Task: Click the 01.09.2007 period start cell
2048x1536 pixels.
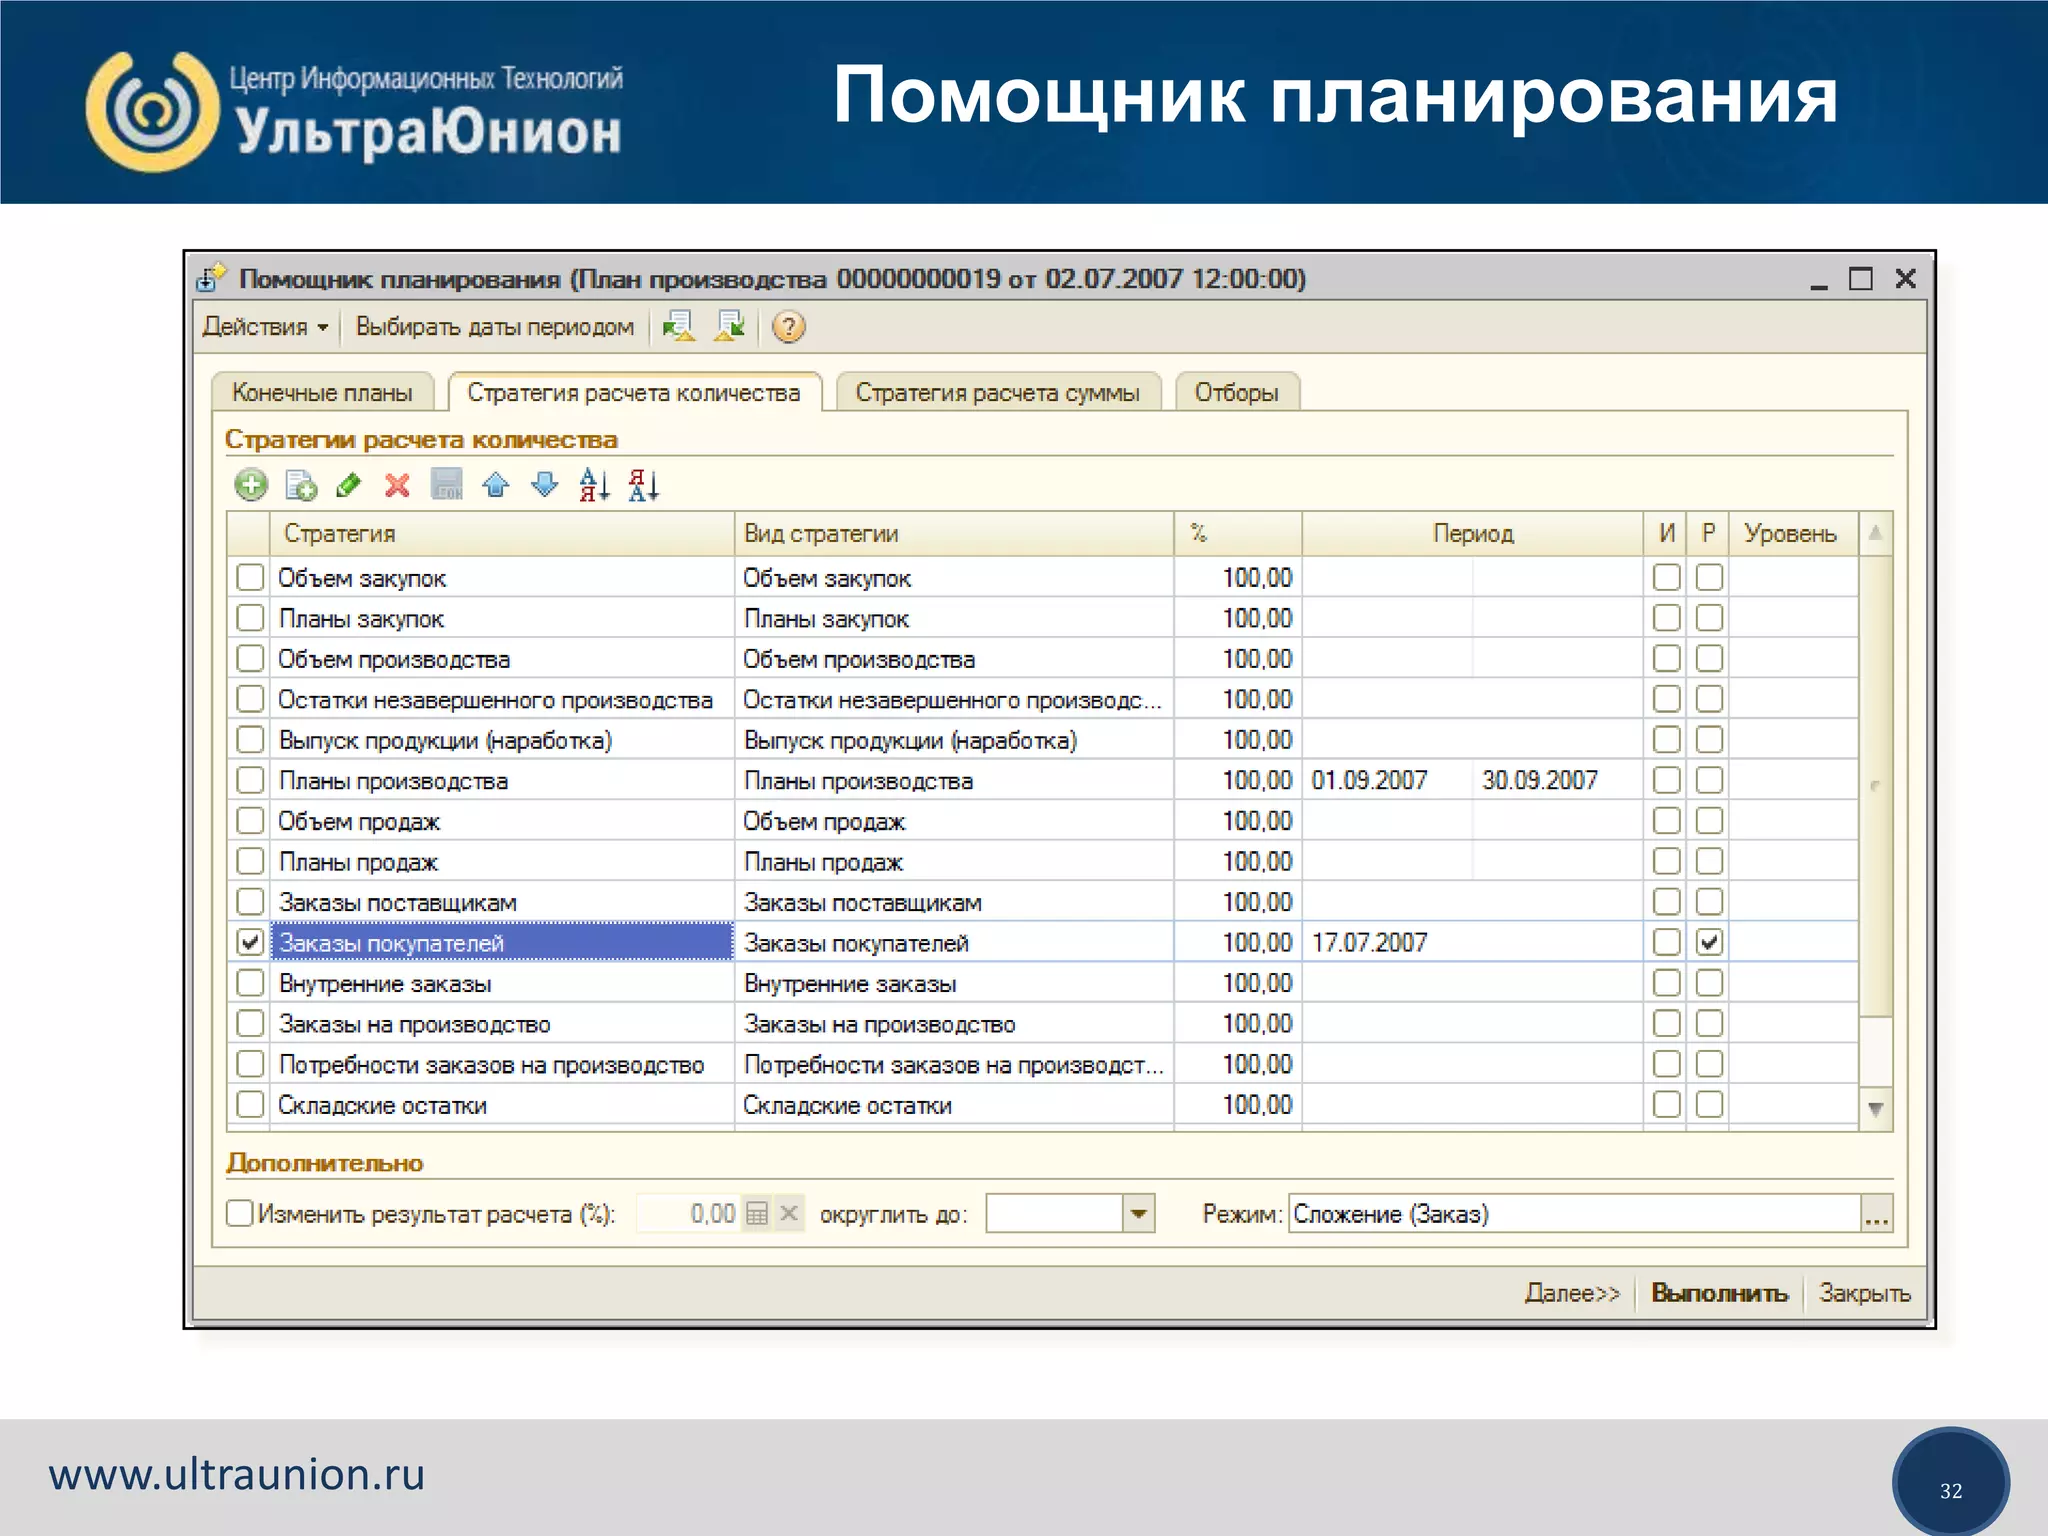Action: (x=1387, y=780)
